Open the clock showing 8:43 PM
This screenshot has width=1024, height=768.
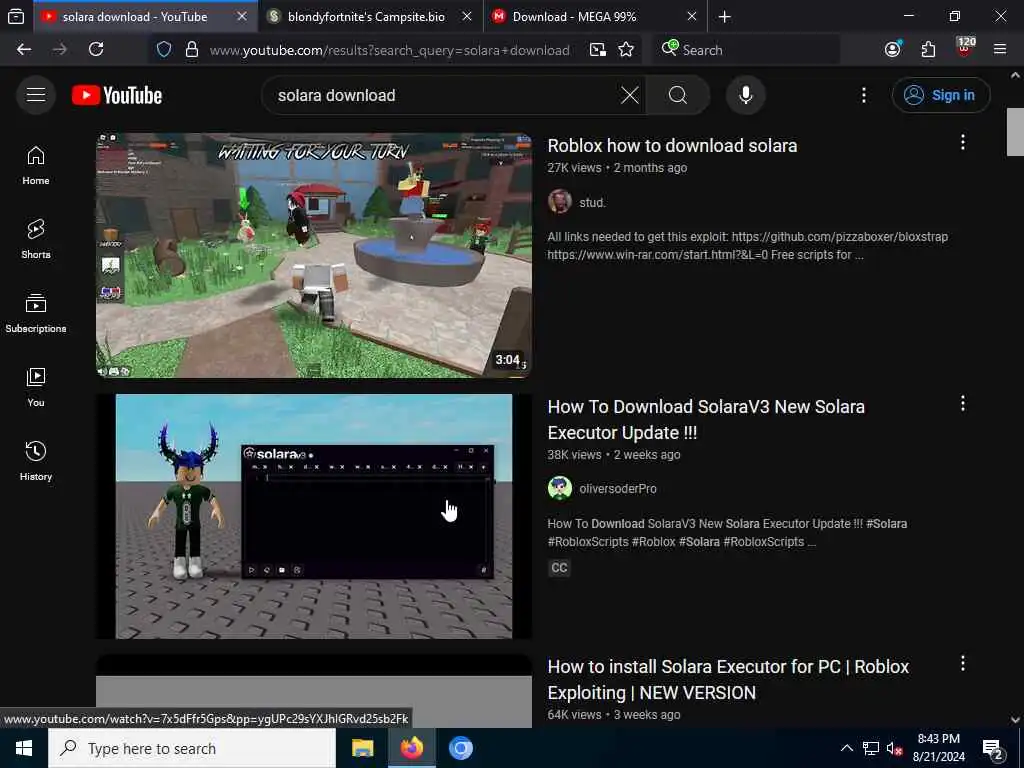(x=938, y=748)
